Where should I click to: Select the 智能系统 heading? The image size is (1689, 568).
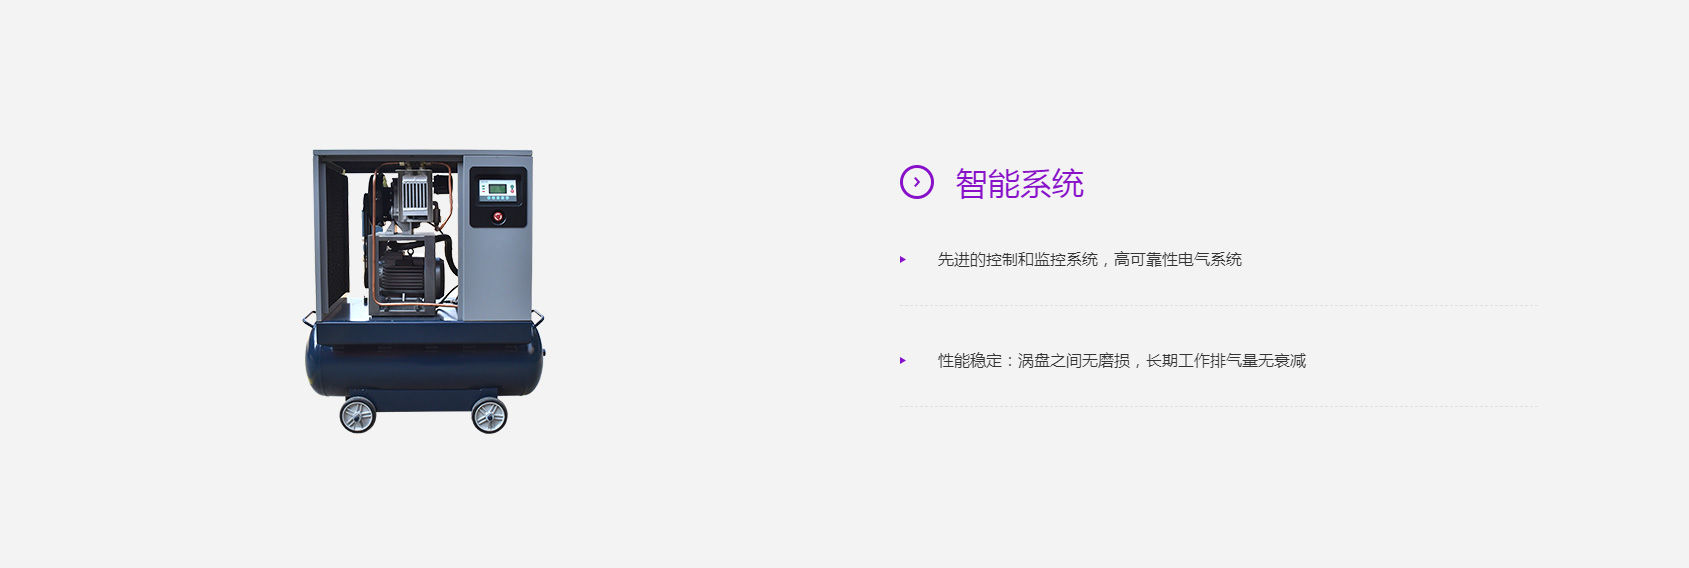(x=1019, y=184)
